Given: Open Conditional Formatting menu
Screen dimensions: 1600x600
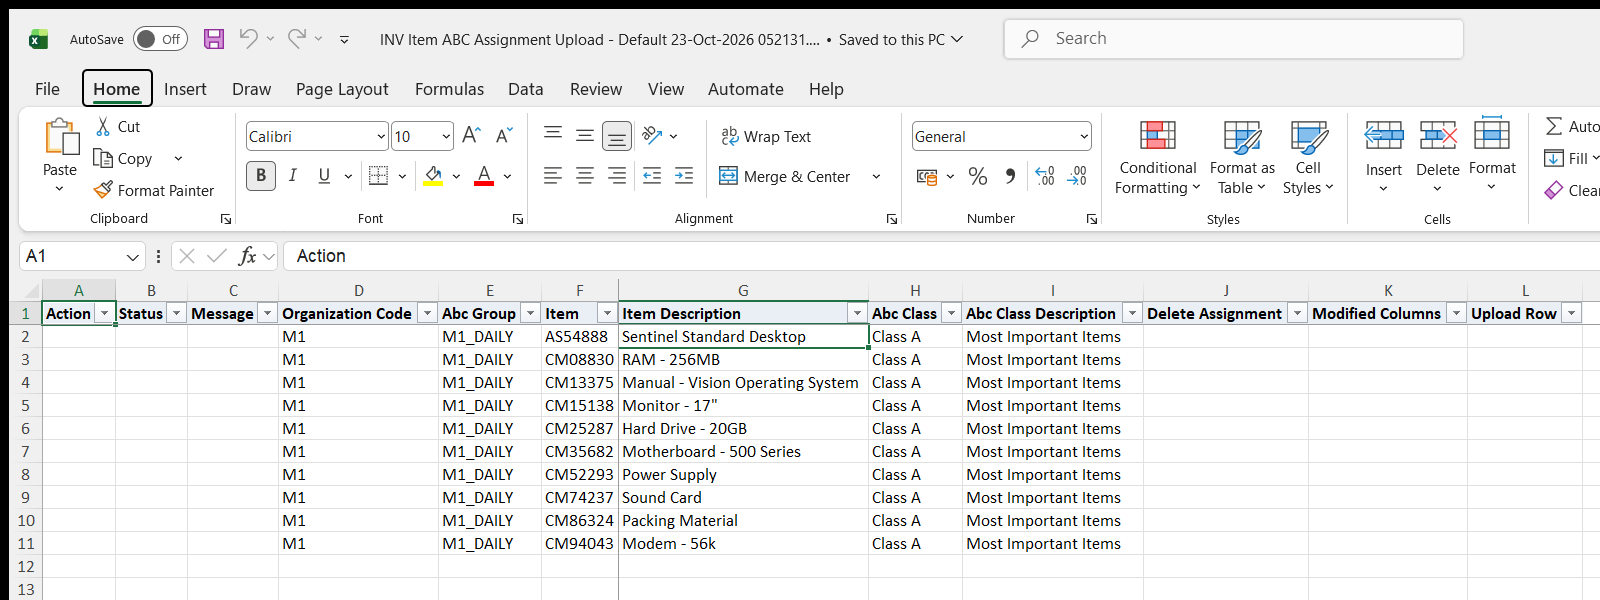Looking at the screenshot, I should coord(1157,158).
